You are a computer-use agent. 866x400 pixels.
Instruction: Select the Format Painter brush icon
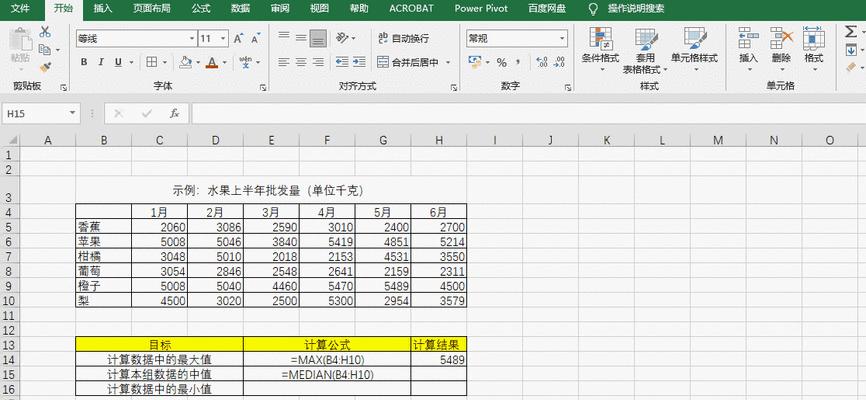(x=45, y=67)
